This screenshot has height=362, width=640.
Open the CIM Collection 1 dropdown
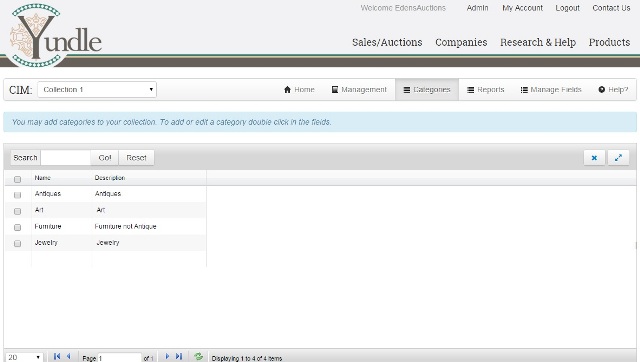pyautogui.click(x=97, y=89)
